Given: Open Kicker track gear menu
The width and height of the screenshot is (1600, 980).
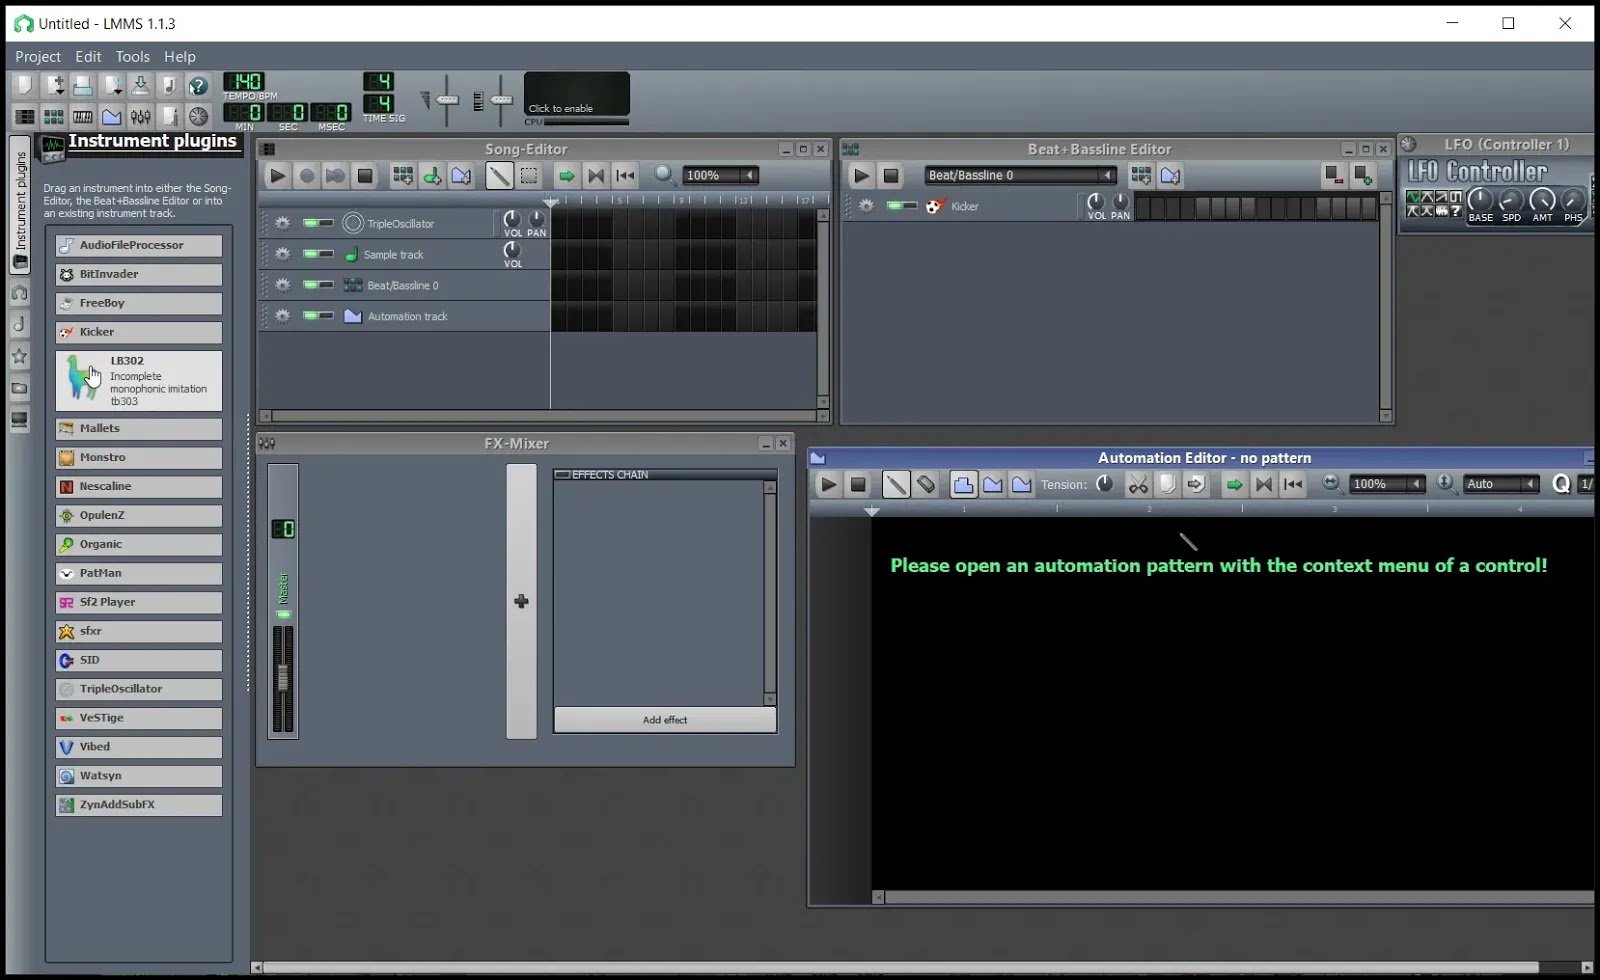Looking at the screenshot, I should click(867, 207).
